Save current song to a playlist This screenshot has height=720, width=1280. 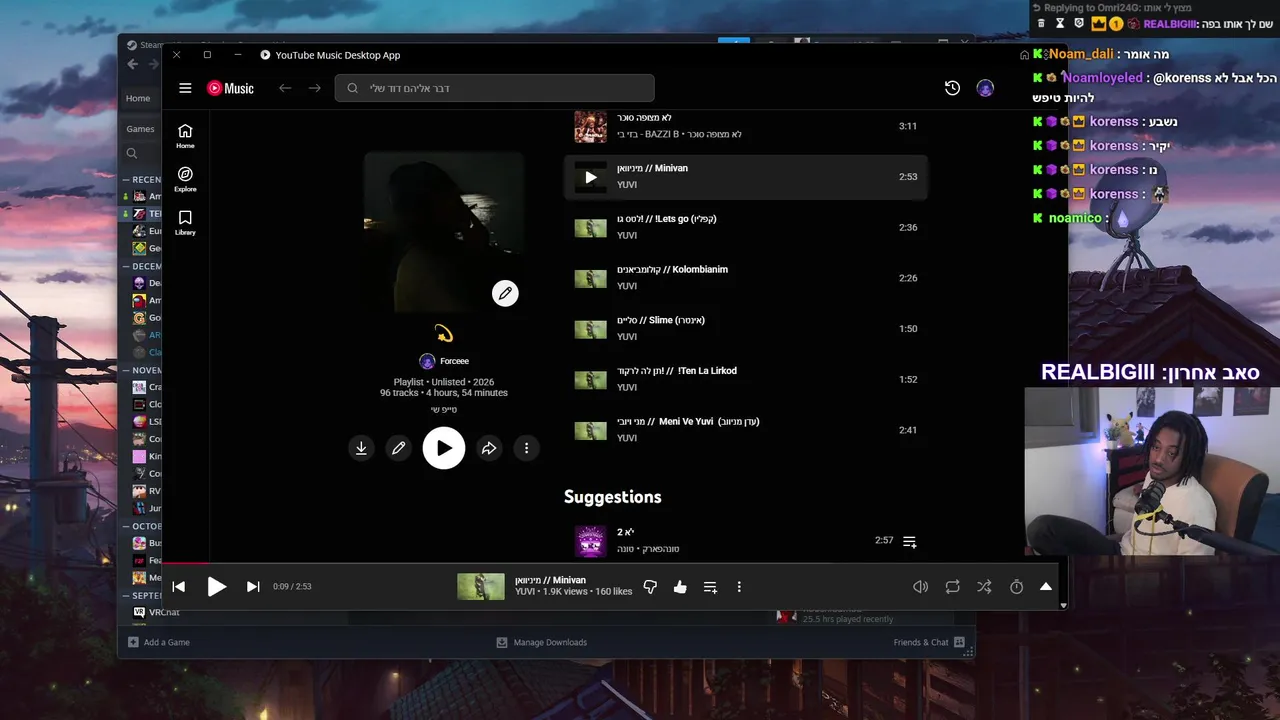coord(710,587)
